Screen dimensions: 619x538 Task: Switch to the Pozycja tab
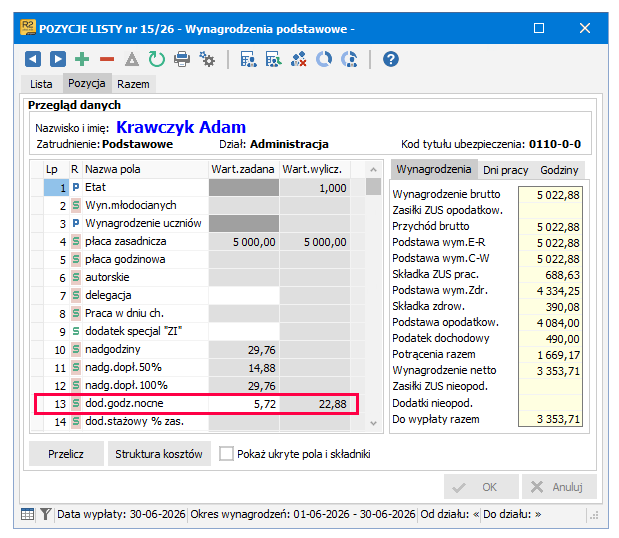[87, 83]
